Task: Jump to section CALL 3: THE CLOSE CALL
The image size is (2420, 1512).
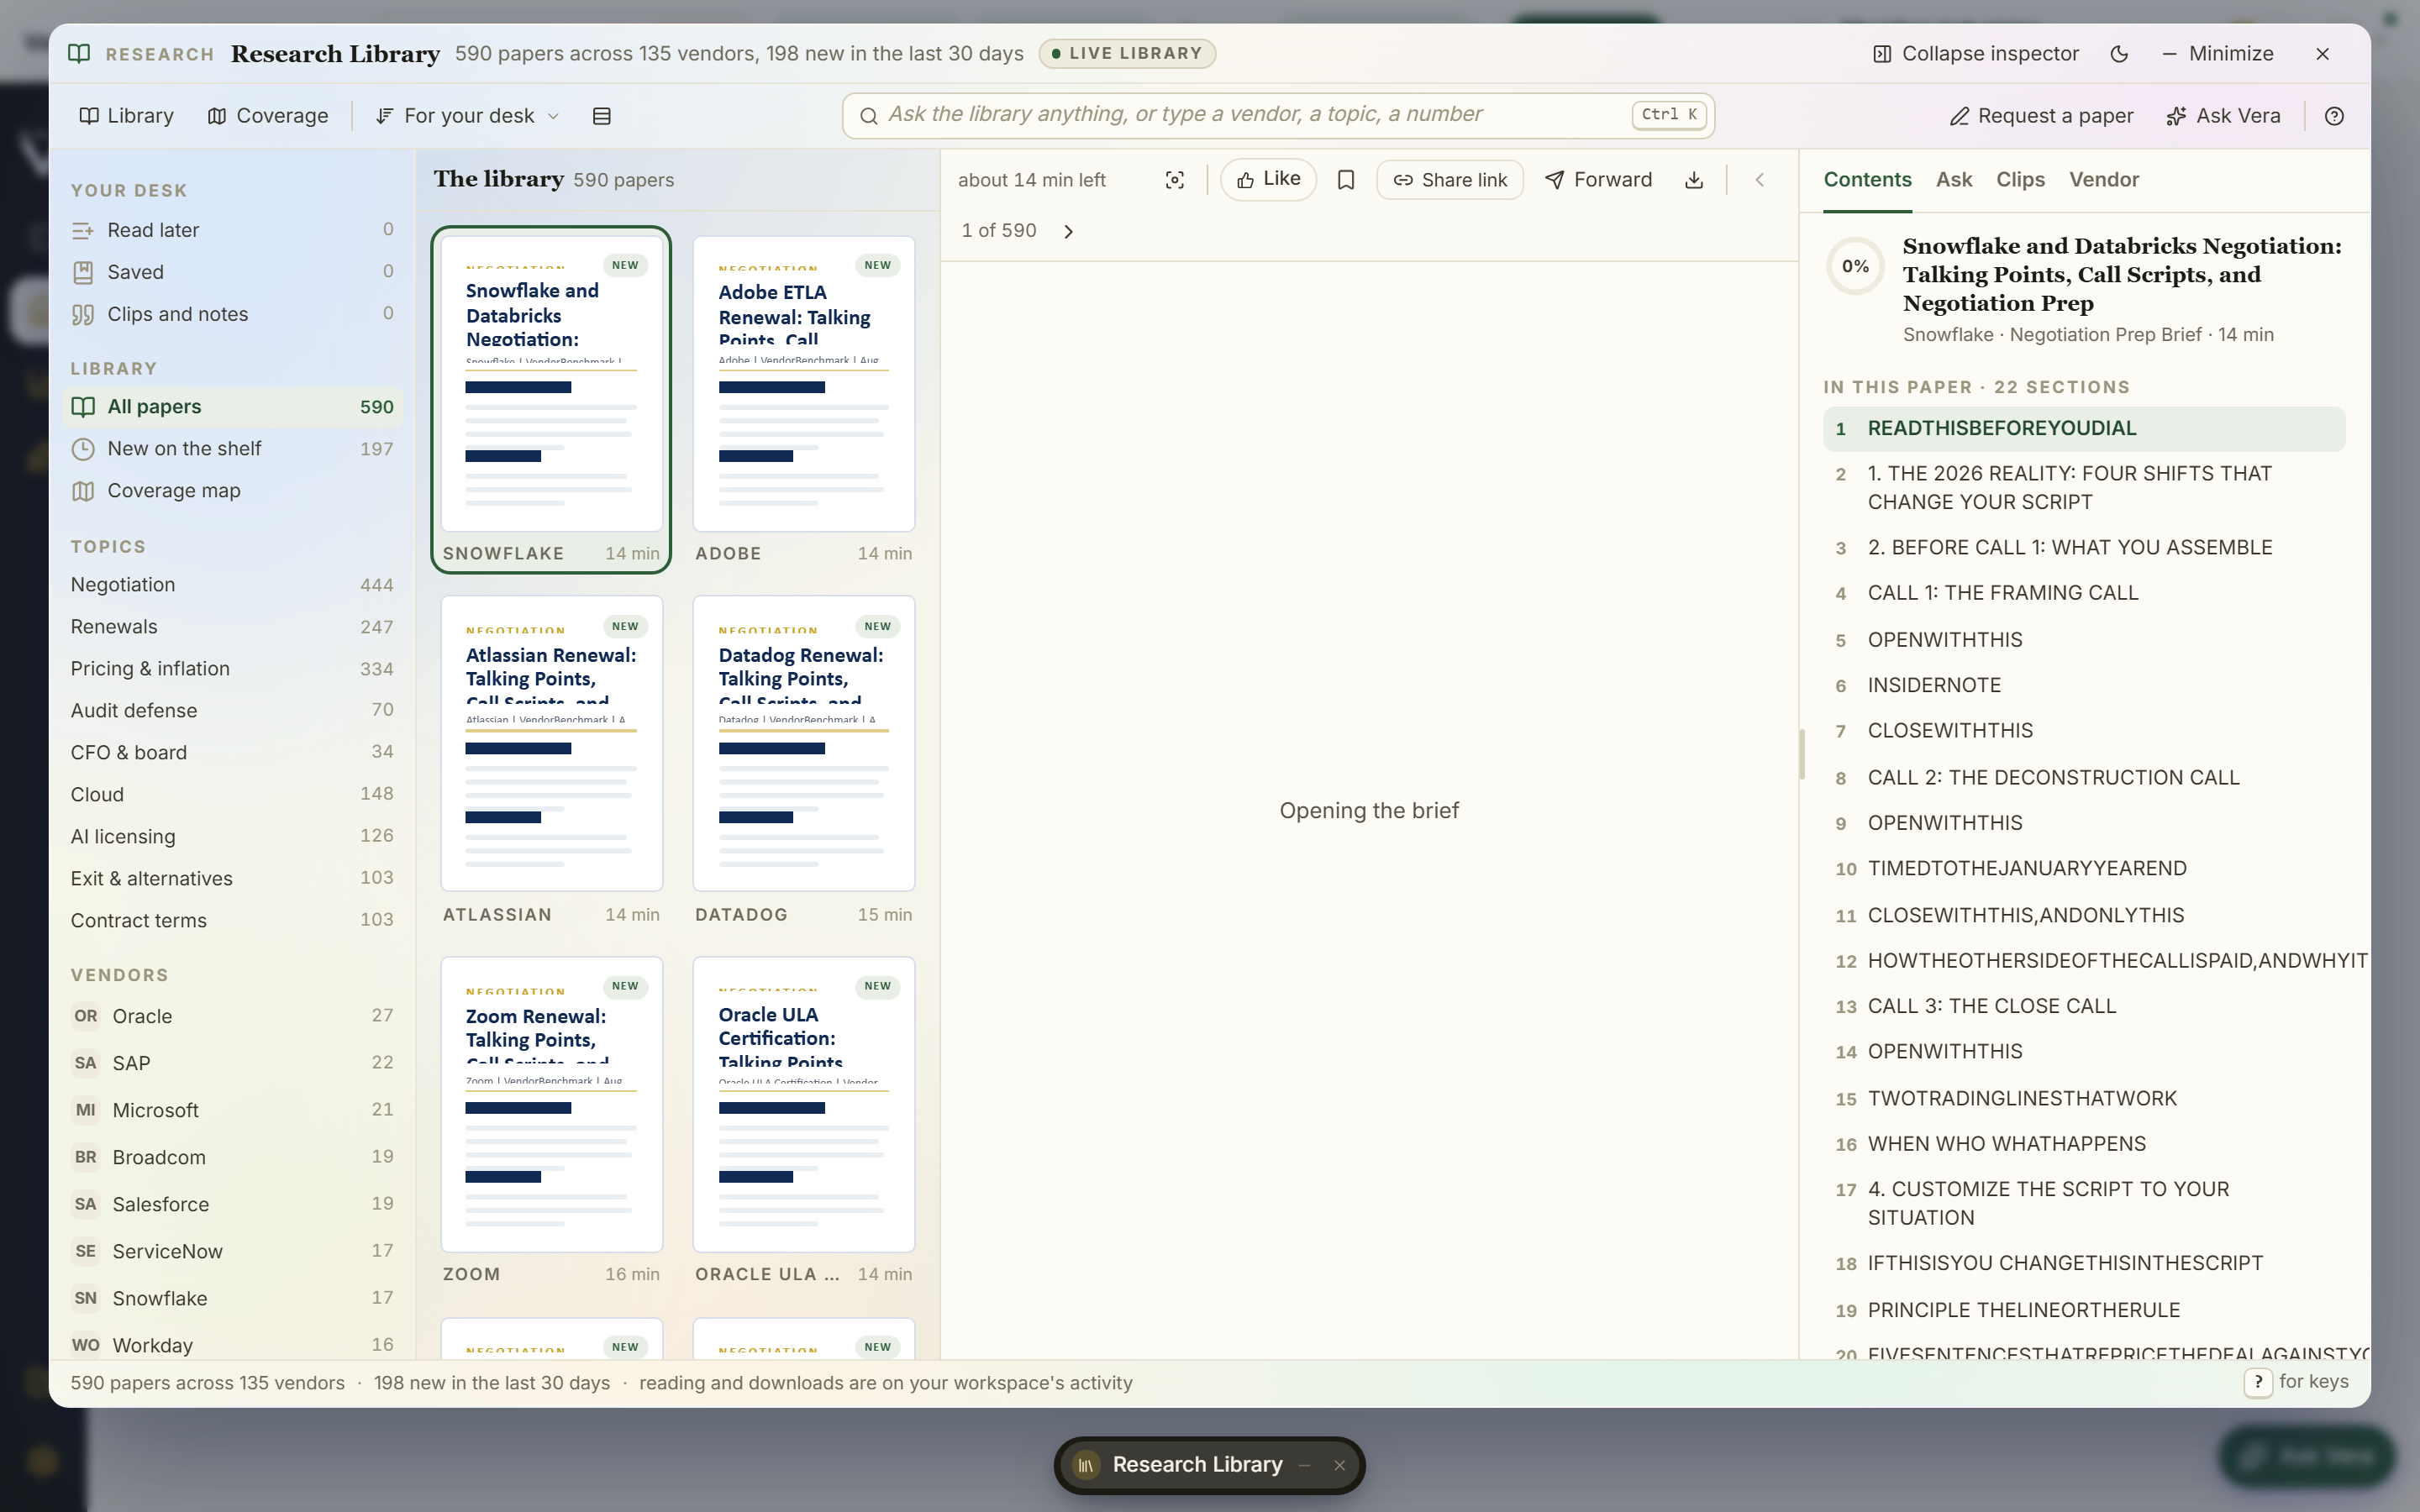Action: pyautogui.click(x=2084, y=1007)
